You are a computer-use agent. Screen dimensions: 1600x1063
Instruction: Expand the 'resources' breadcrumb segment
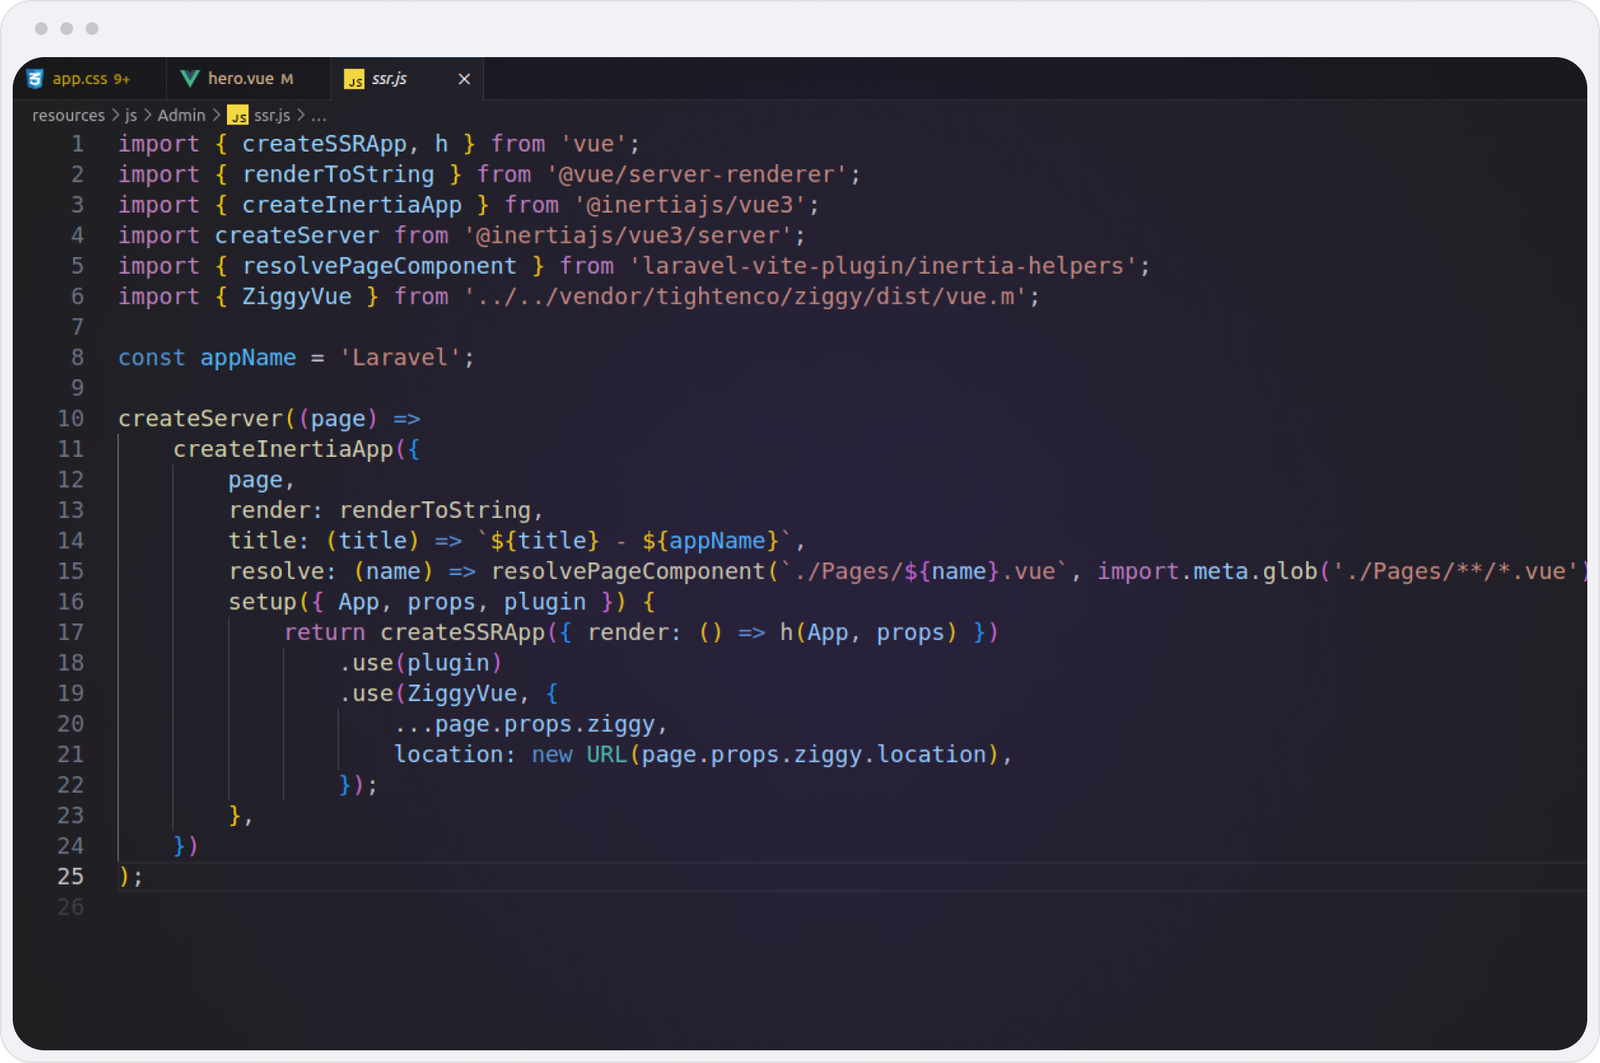68,116
